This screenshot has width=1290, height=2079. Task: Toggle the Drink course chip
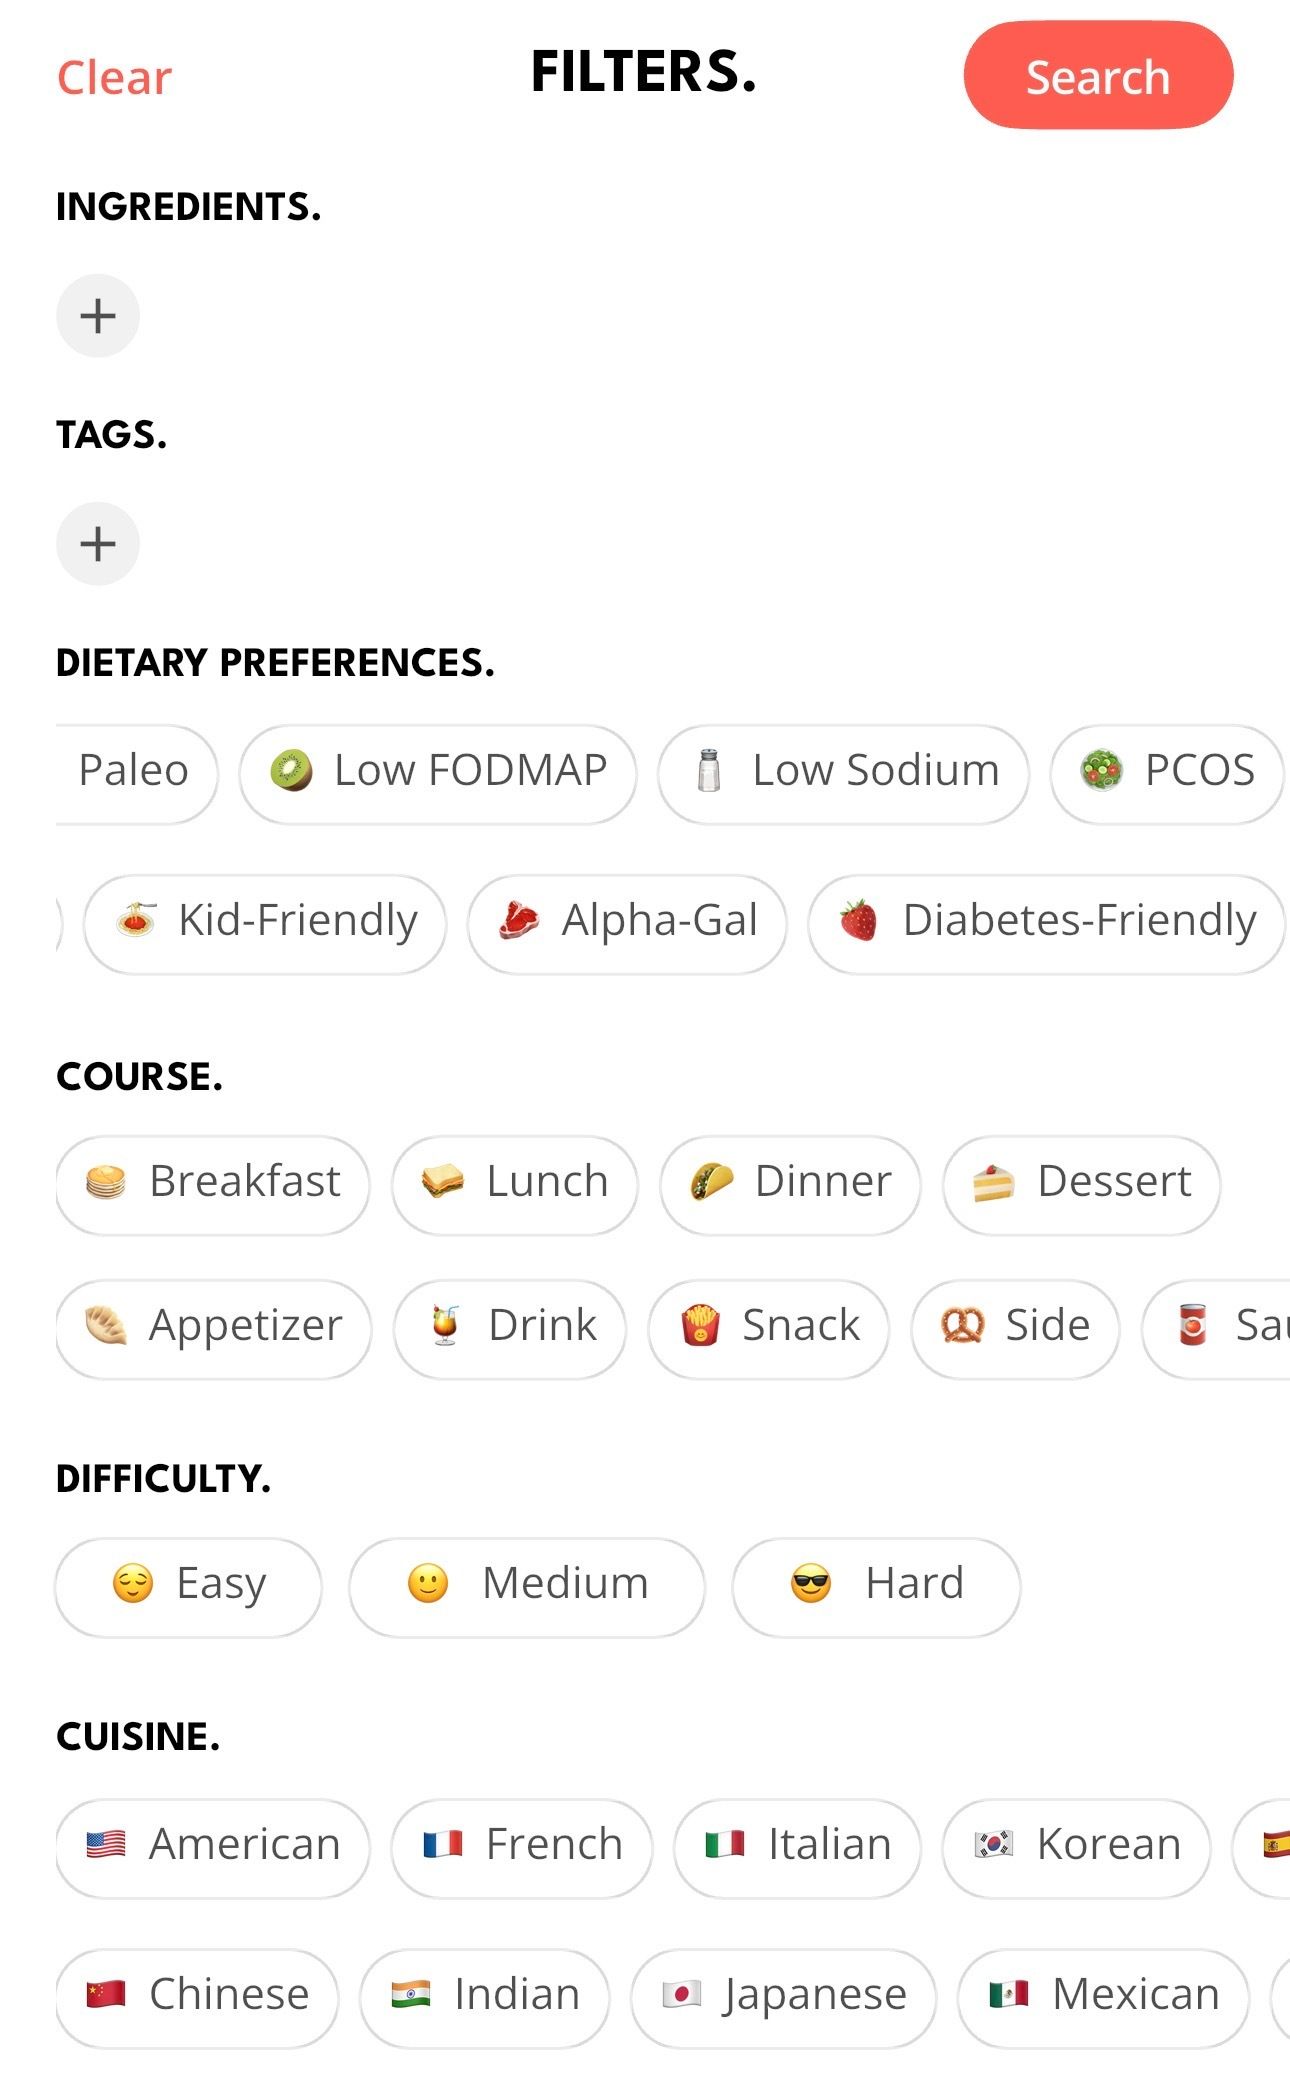click(x=510, y=1327)
